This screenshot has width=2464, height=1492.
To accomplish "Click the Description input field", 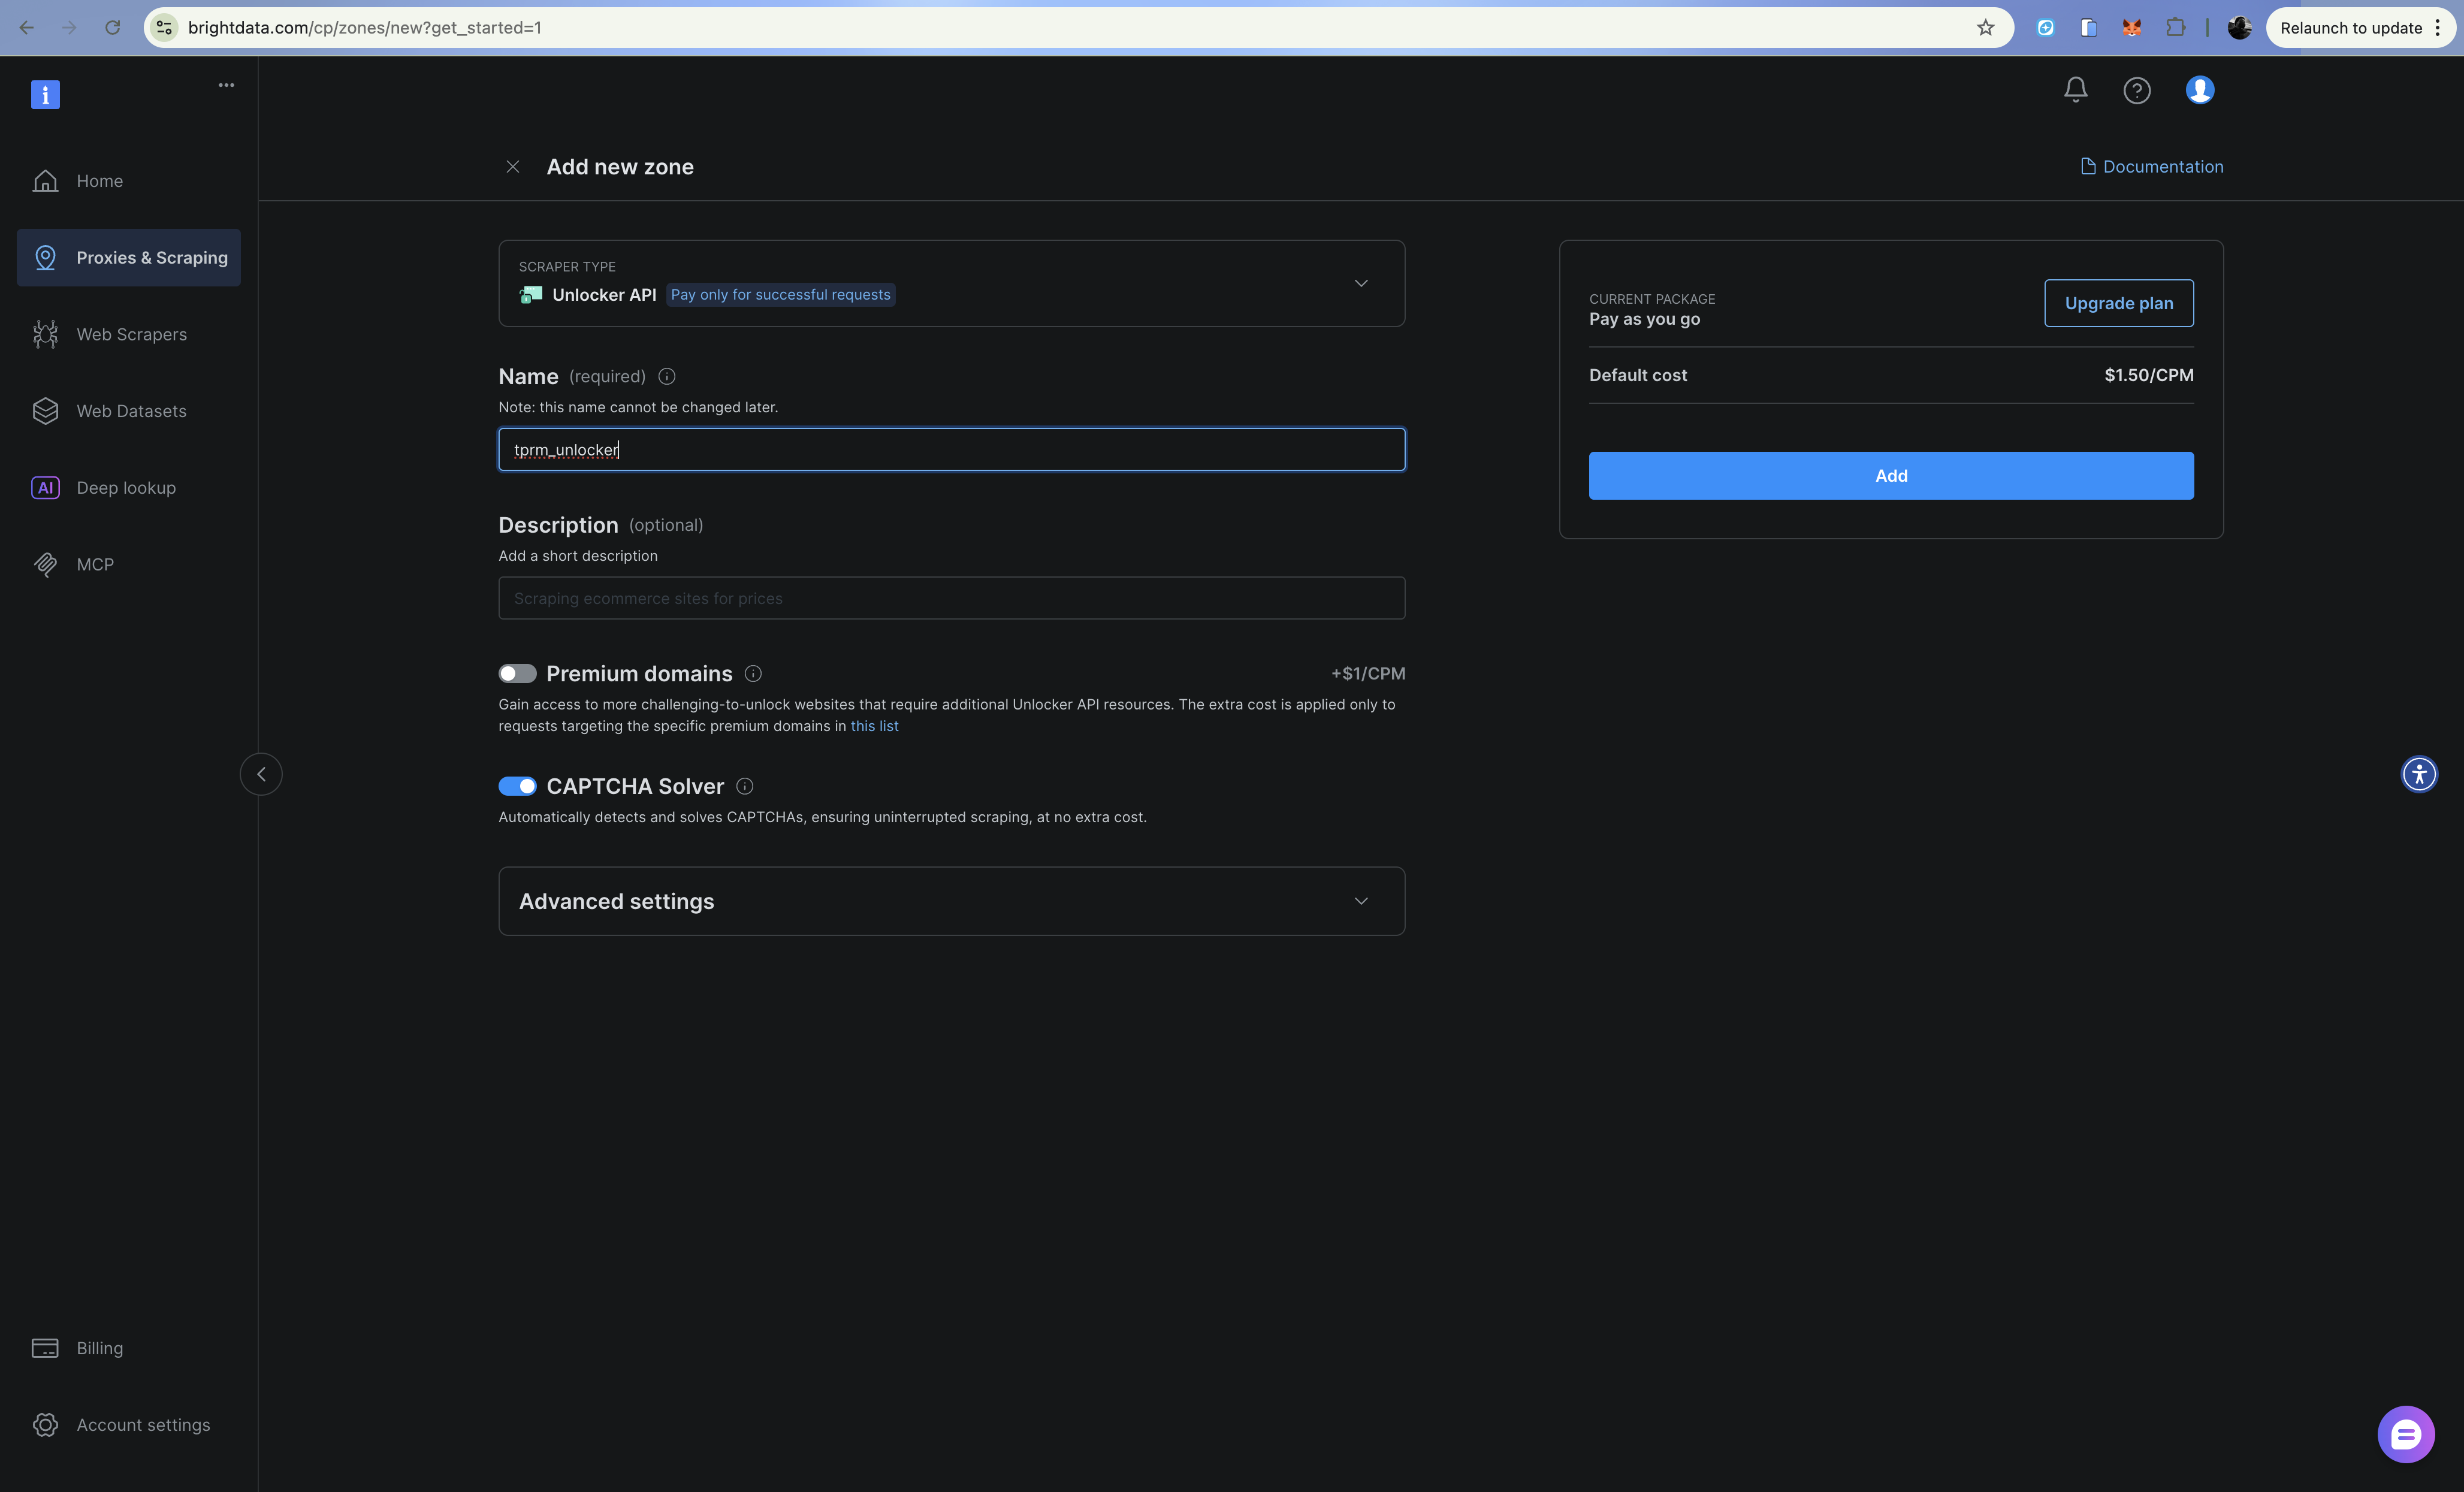I will 950,598.
